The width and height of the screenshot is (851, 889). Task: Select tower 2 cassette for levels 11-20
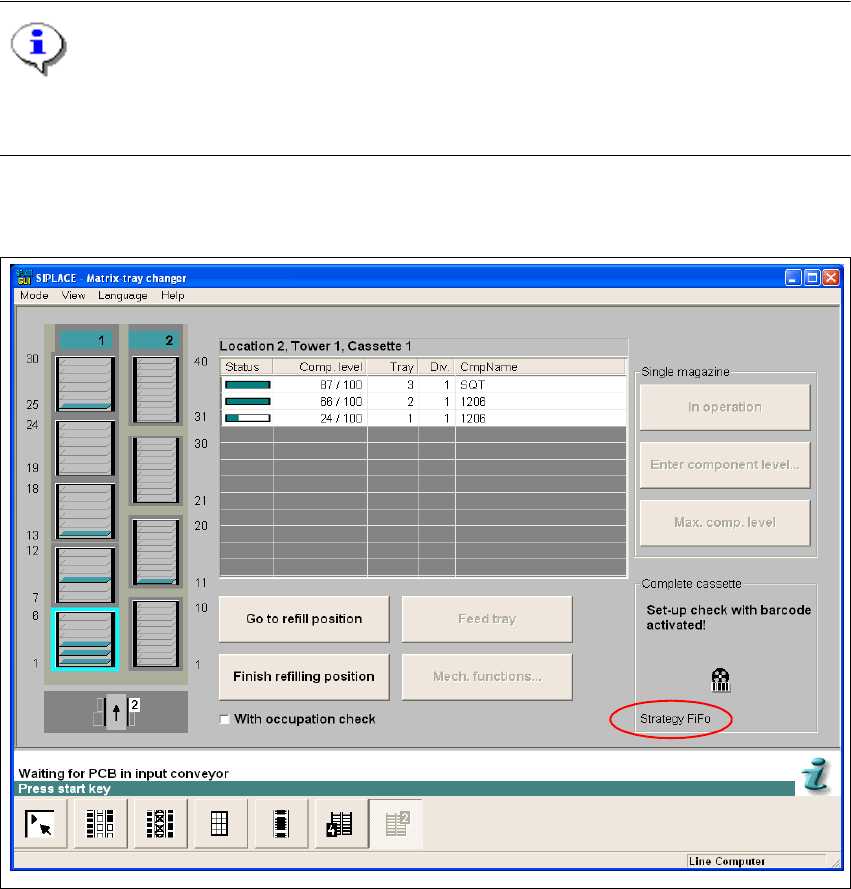[x=155, y=551]
